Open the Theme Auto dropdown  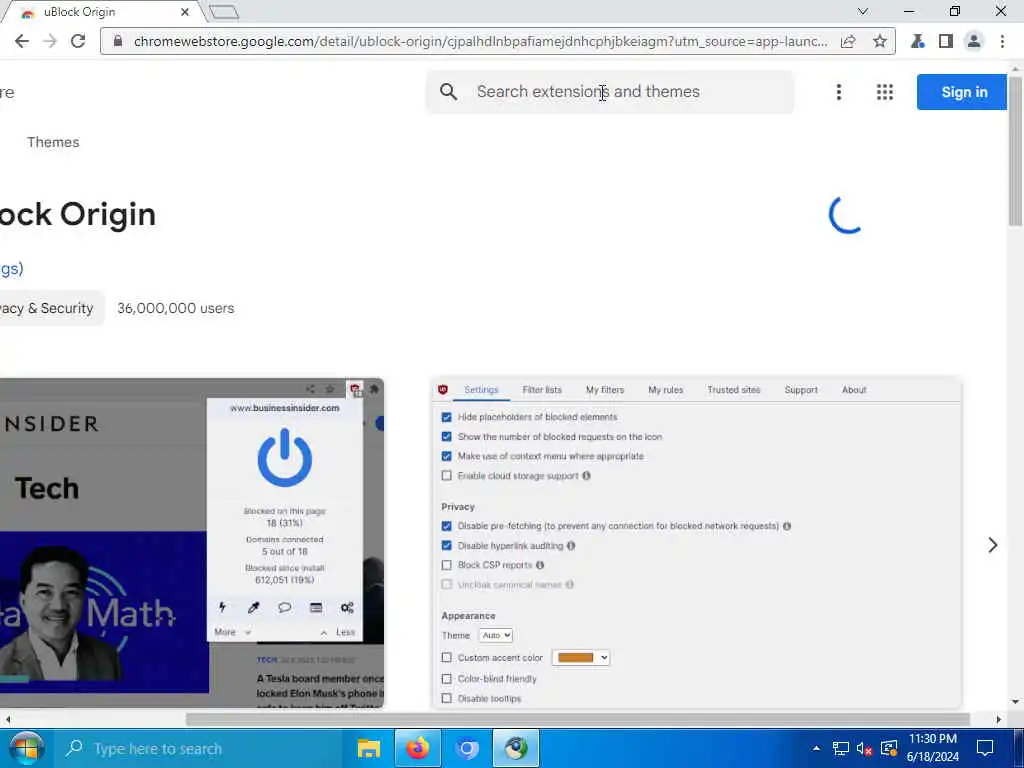pyautogui.click(x=496, y=635)
